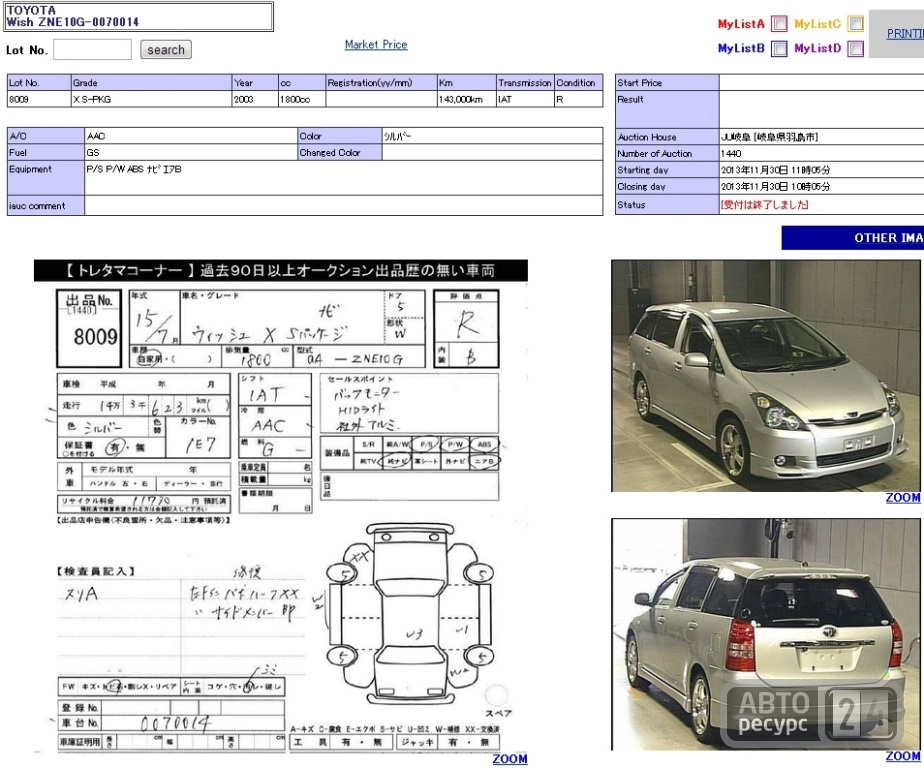The image size is (924, 768).
Task: Tick the MyListC checkbox
Action: click(x=856, y=24)
